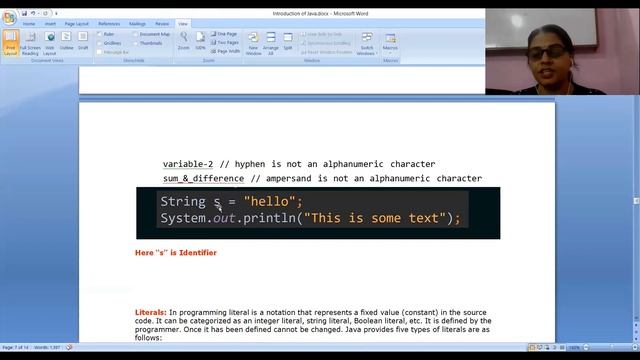Click the status bar zoom slider
Image resolution: width=640 pixels, height=360 pixels.
pos(611,347)
